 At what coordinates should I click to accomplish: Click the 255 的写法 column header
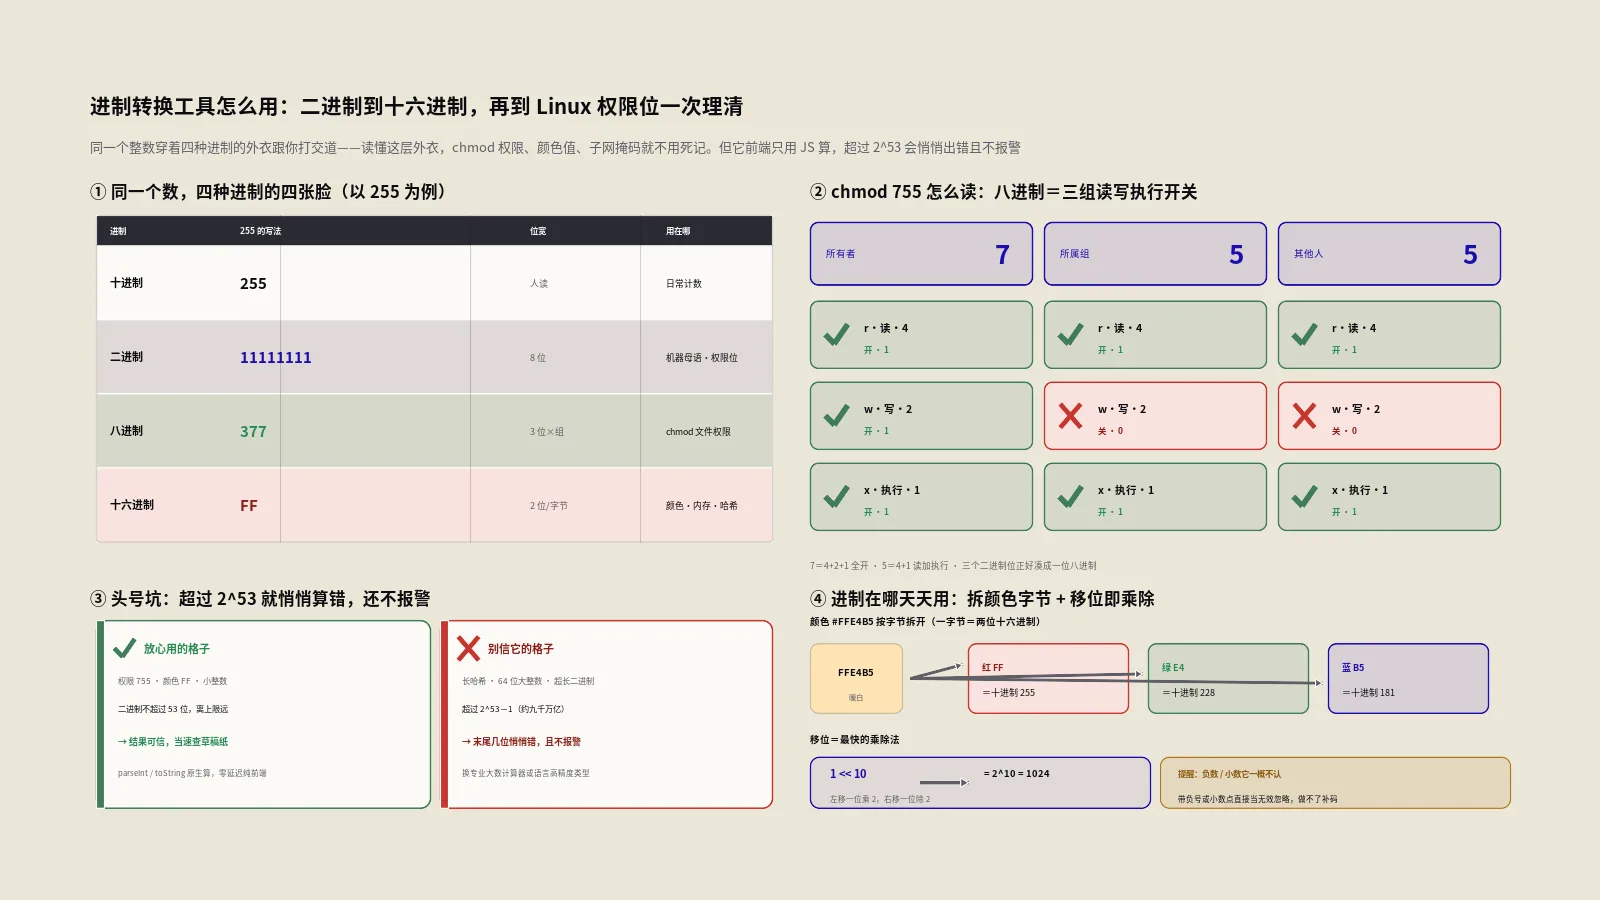tap(260, 231)
